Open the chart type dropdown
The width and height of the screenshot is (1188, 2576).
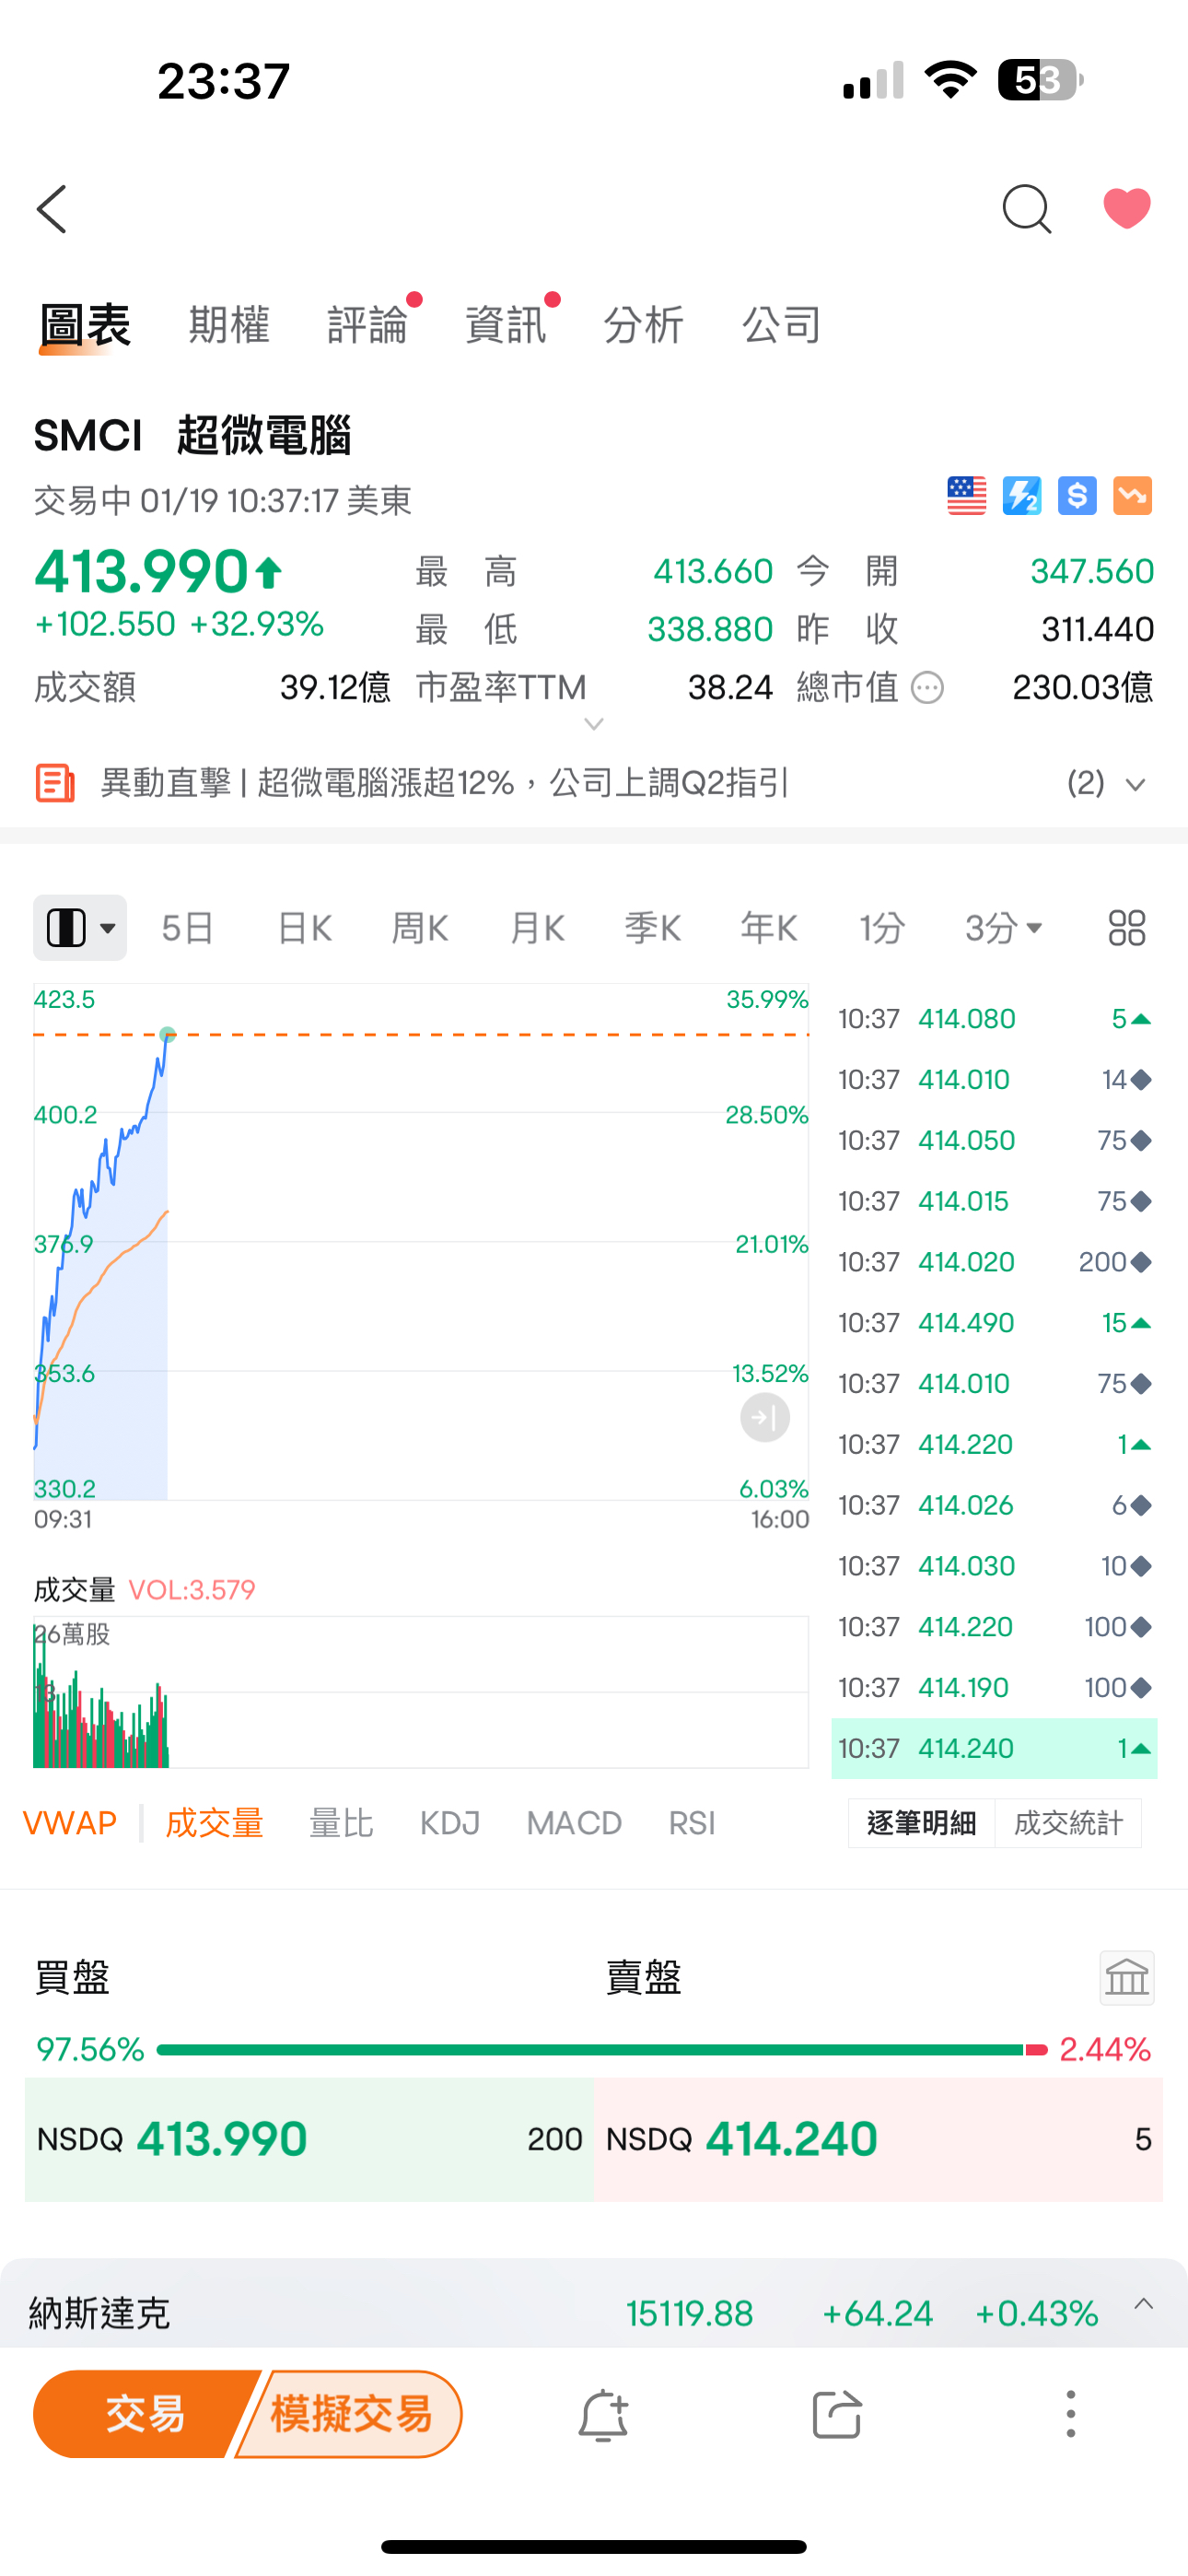coord(80,928)
